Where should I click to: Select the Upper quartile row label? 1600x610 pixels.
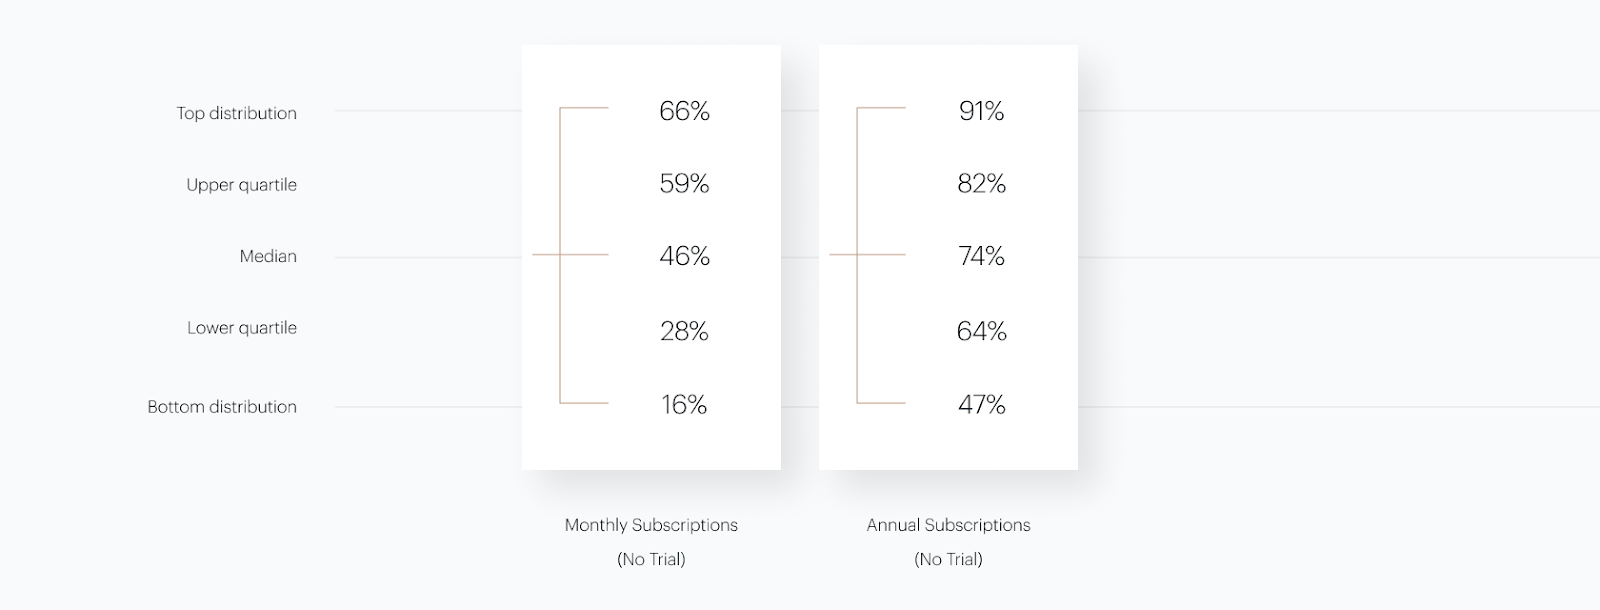(242, 185)
